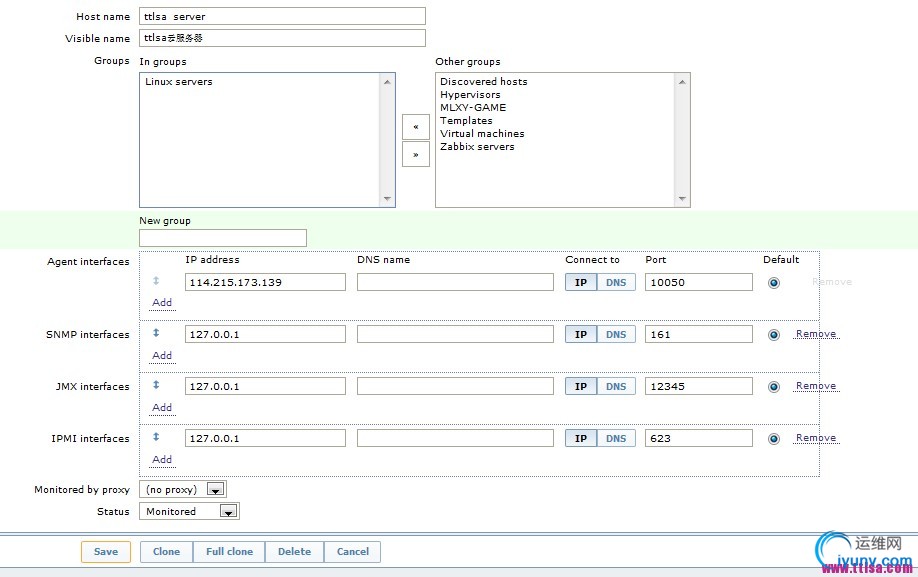This screenshot has width=918, height=577.
Task: Add a new Agent interface
Action: pos(162,303)
